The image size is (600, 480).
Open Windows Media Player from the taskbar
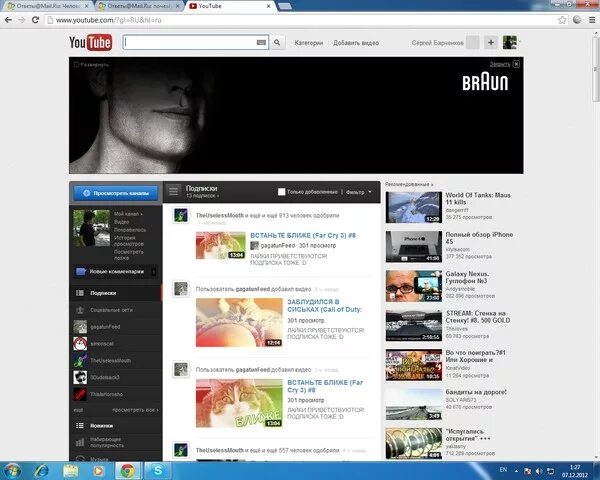pos(98,470)
